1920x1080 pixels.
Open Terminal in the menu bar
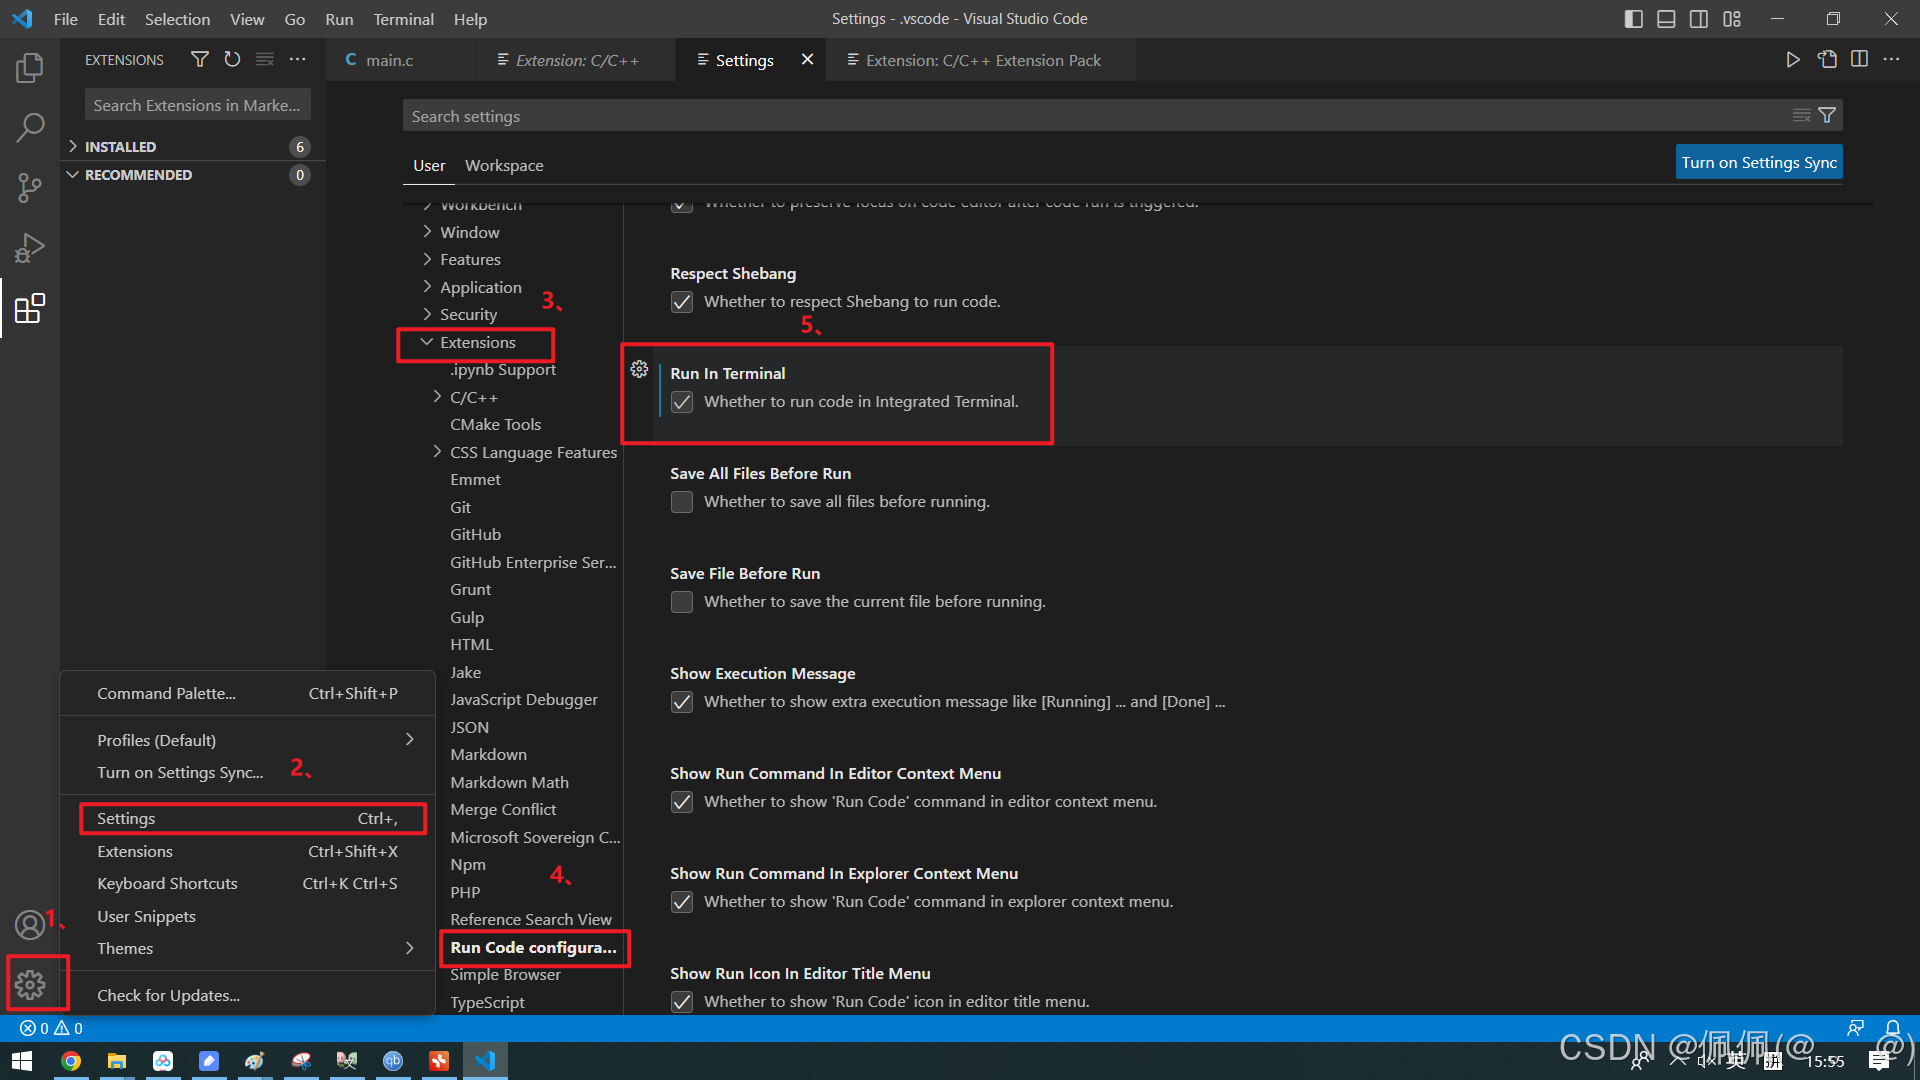(x=403, y=19)
